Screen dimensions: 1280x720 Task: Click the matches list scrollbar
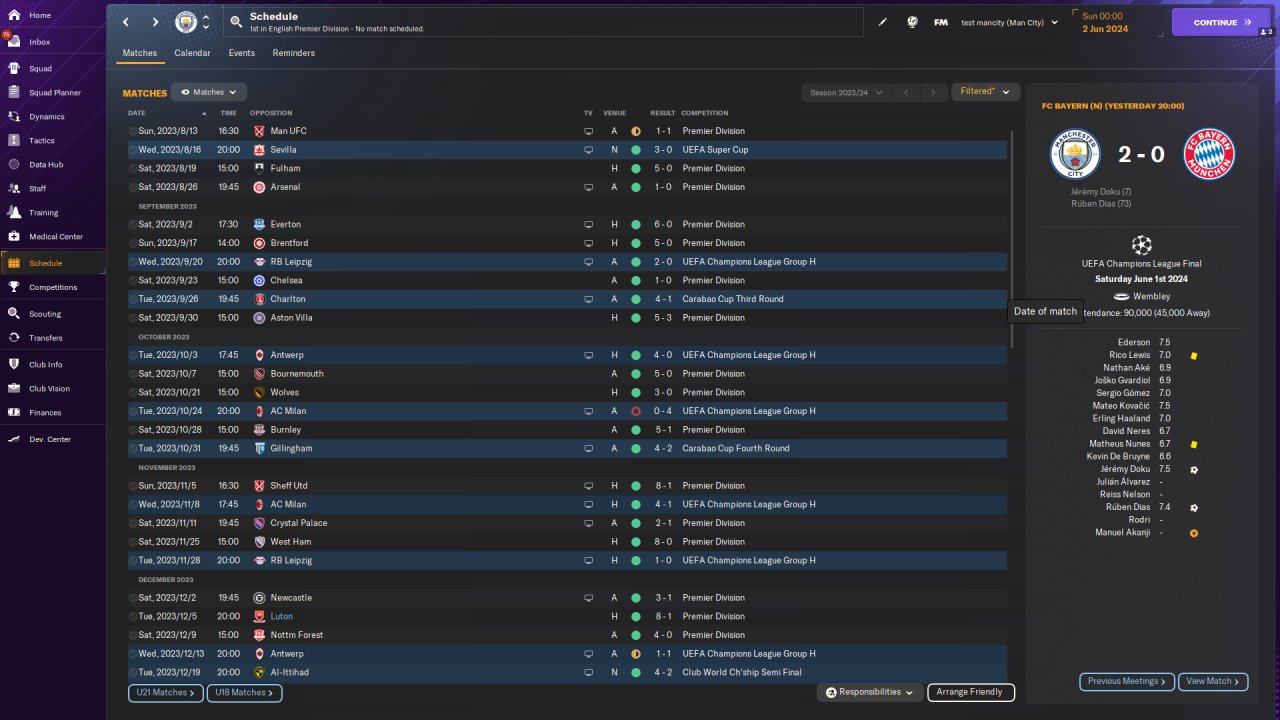coord(1012,240)
